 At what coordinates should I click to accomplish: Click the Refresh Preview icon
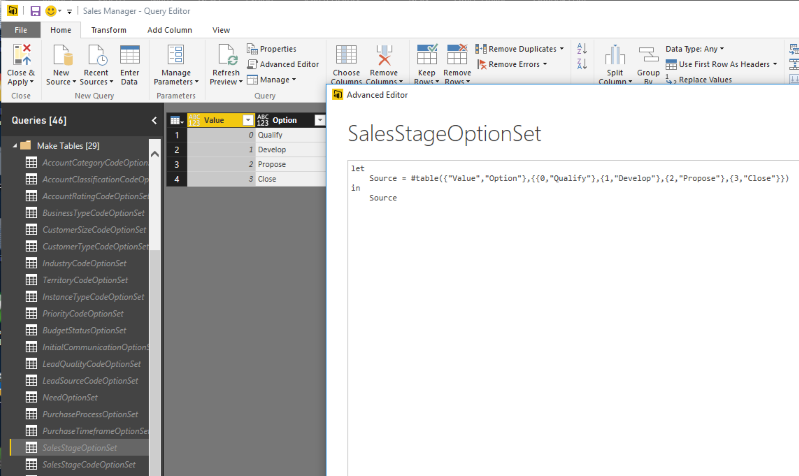point(227,55)
